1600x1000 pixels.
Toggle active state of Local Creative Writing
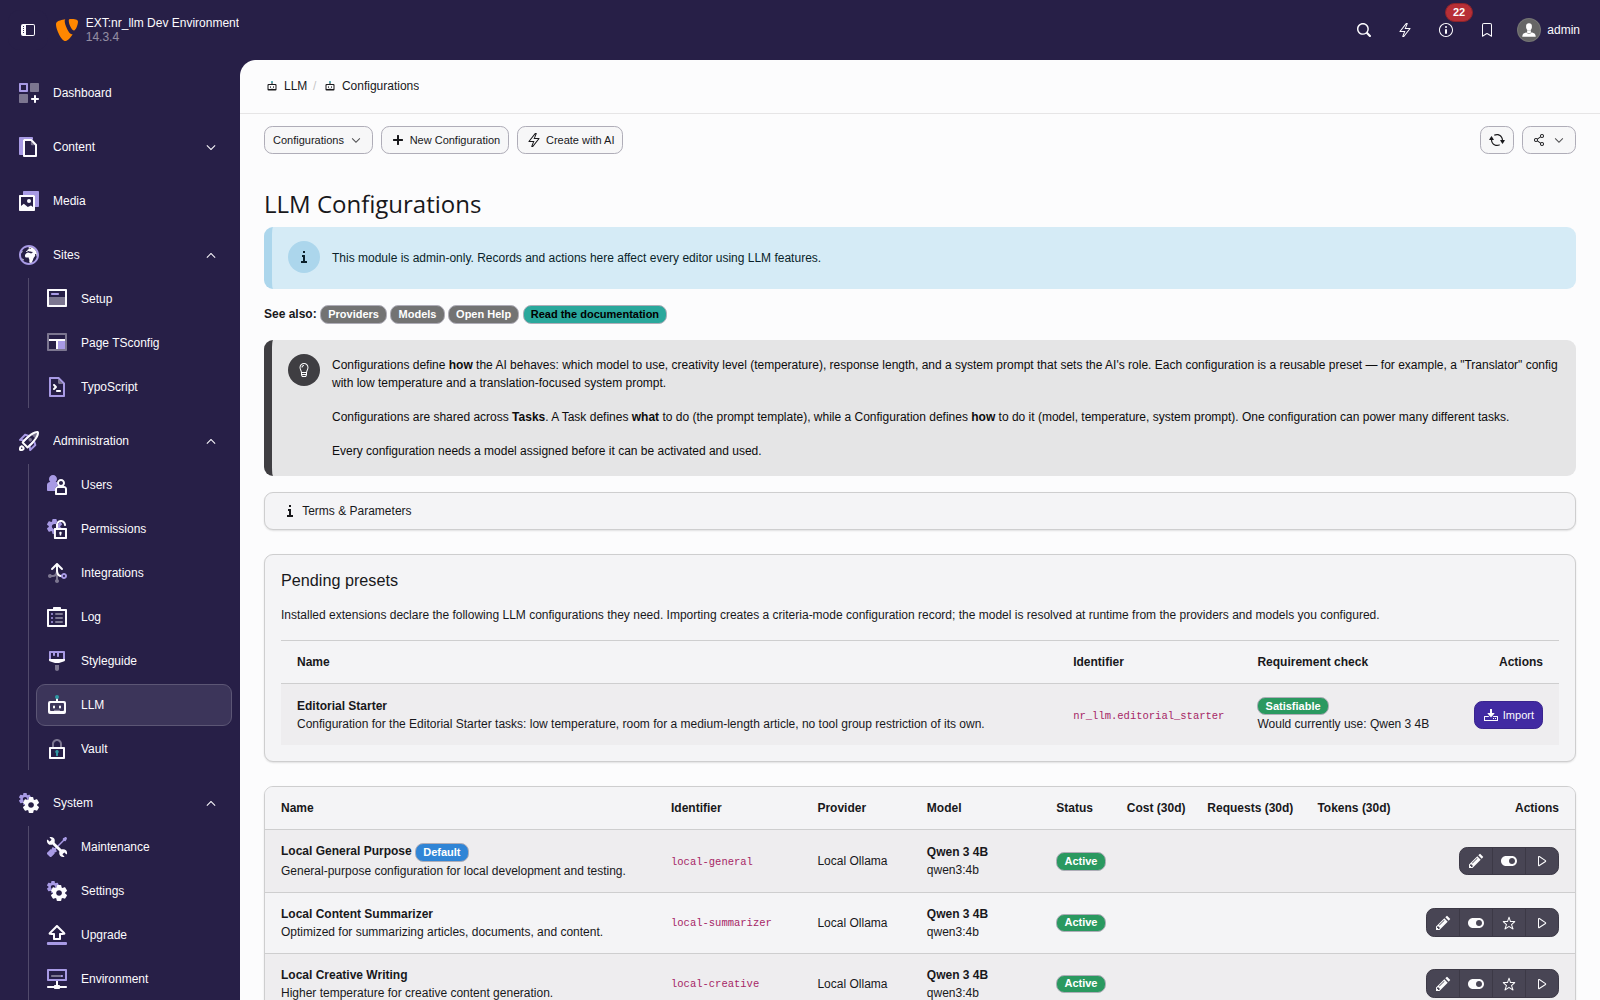[x=1476, y=984]
